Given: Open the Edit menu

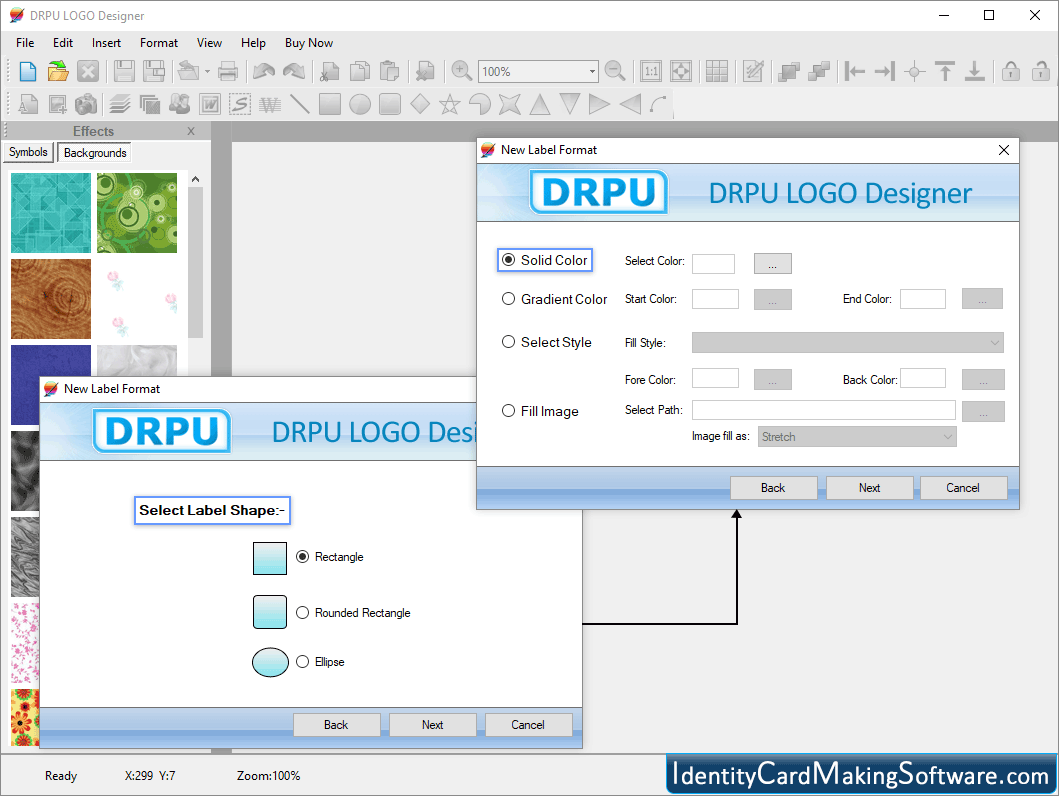Looking at the screenshot, I should (63, 43).
